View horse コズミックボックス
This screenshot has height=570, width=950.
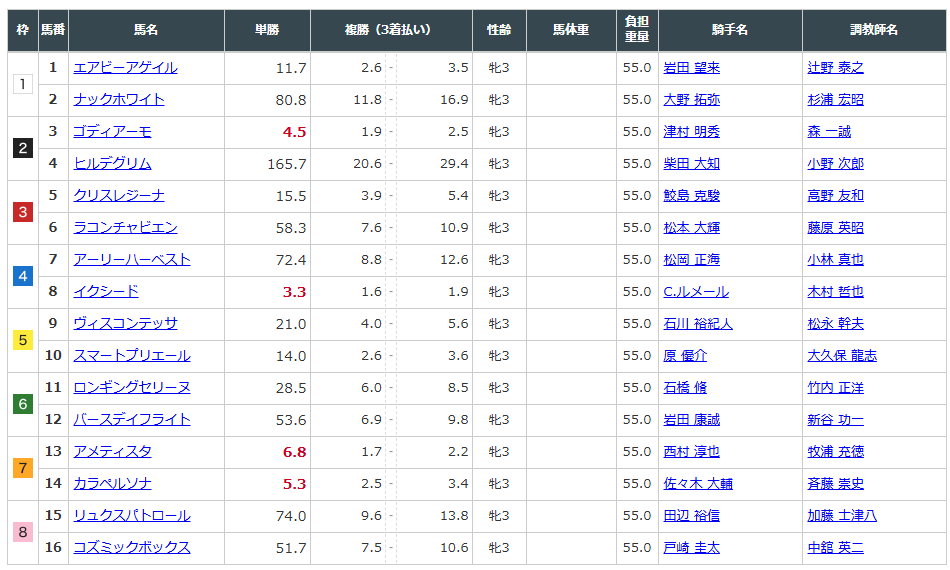coord(131,548)
